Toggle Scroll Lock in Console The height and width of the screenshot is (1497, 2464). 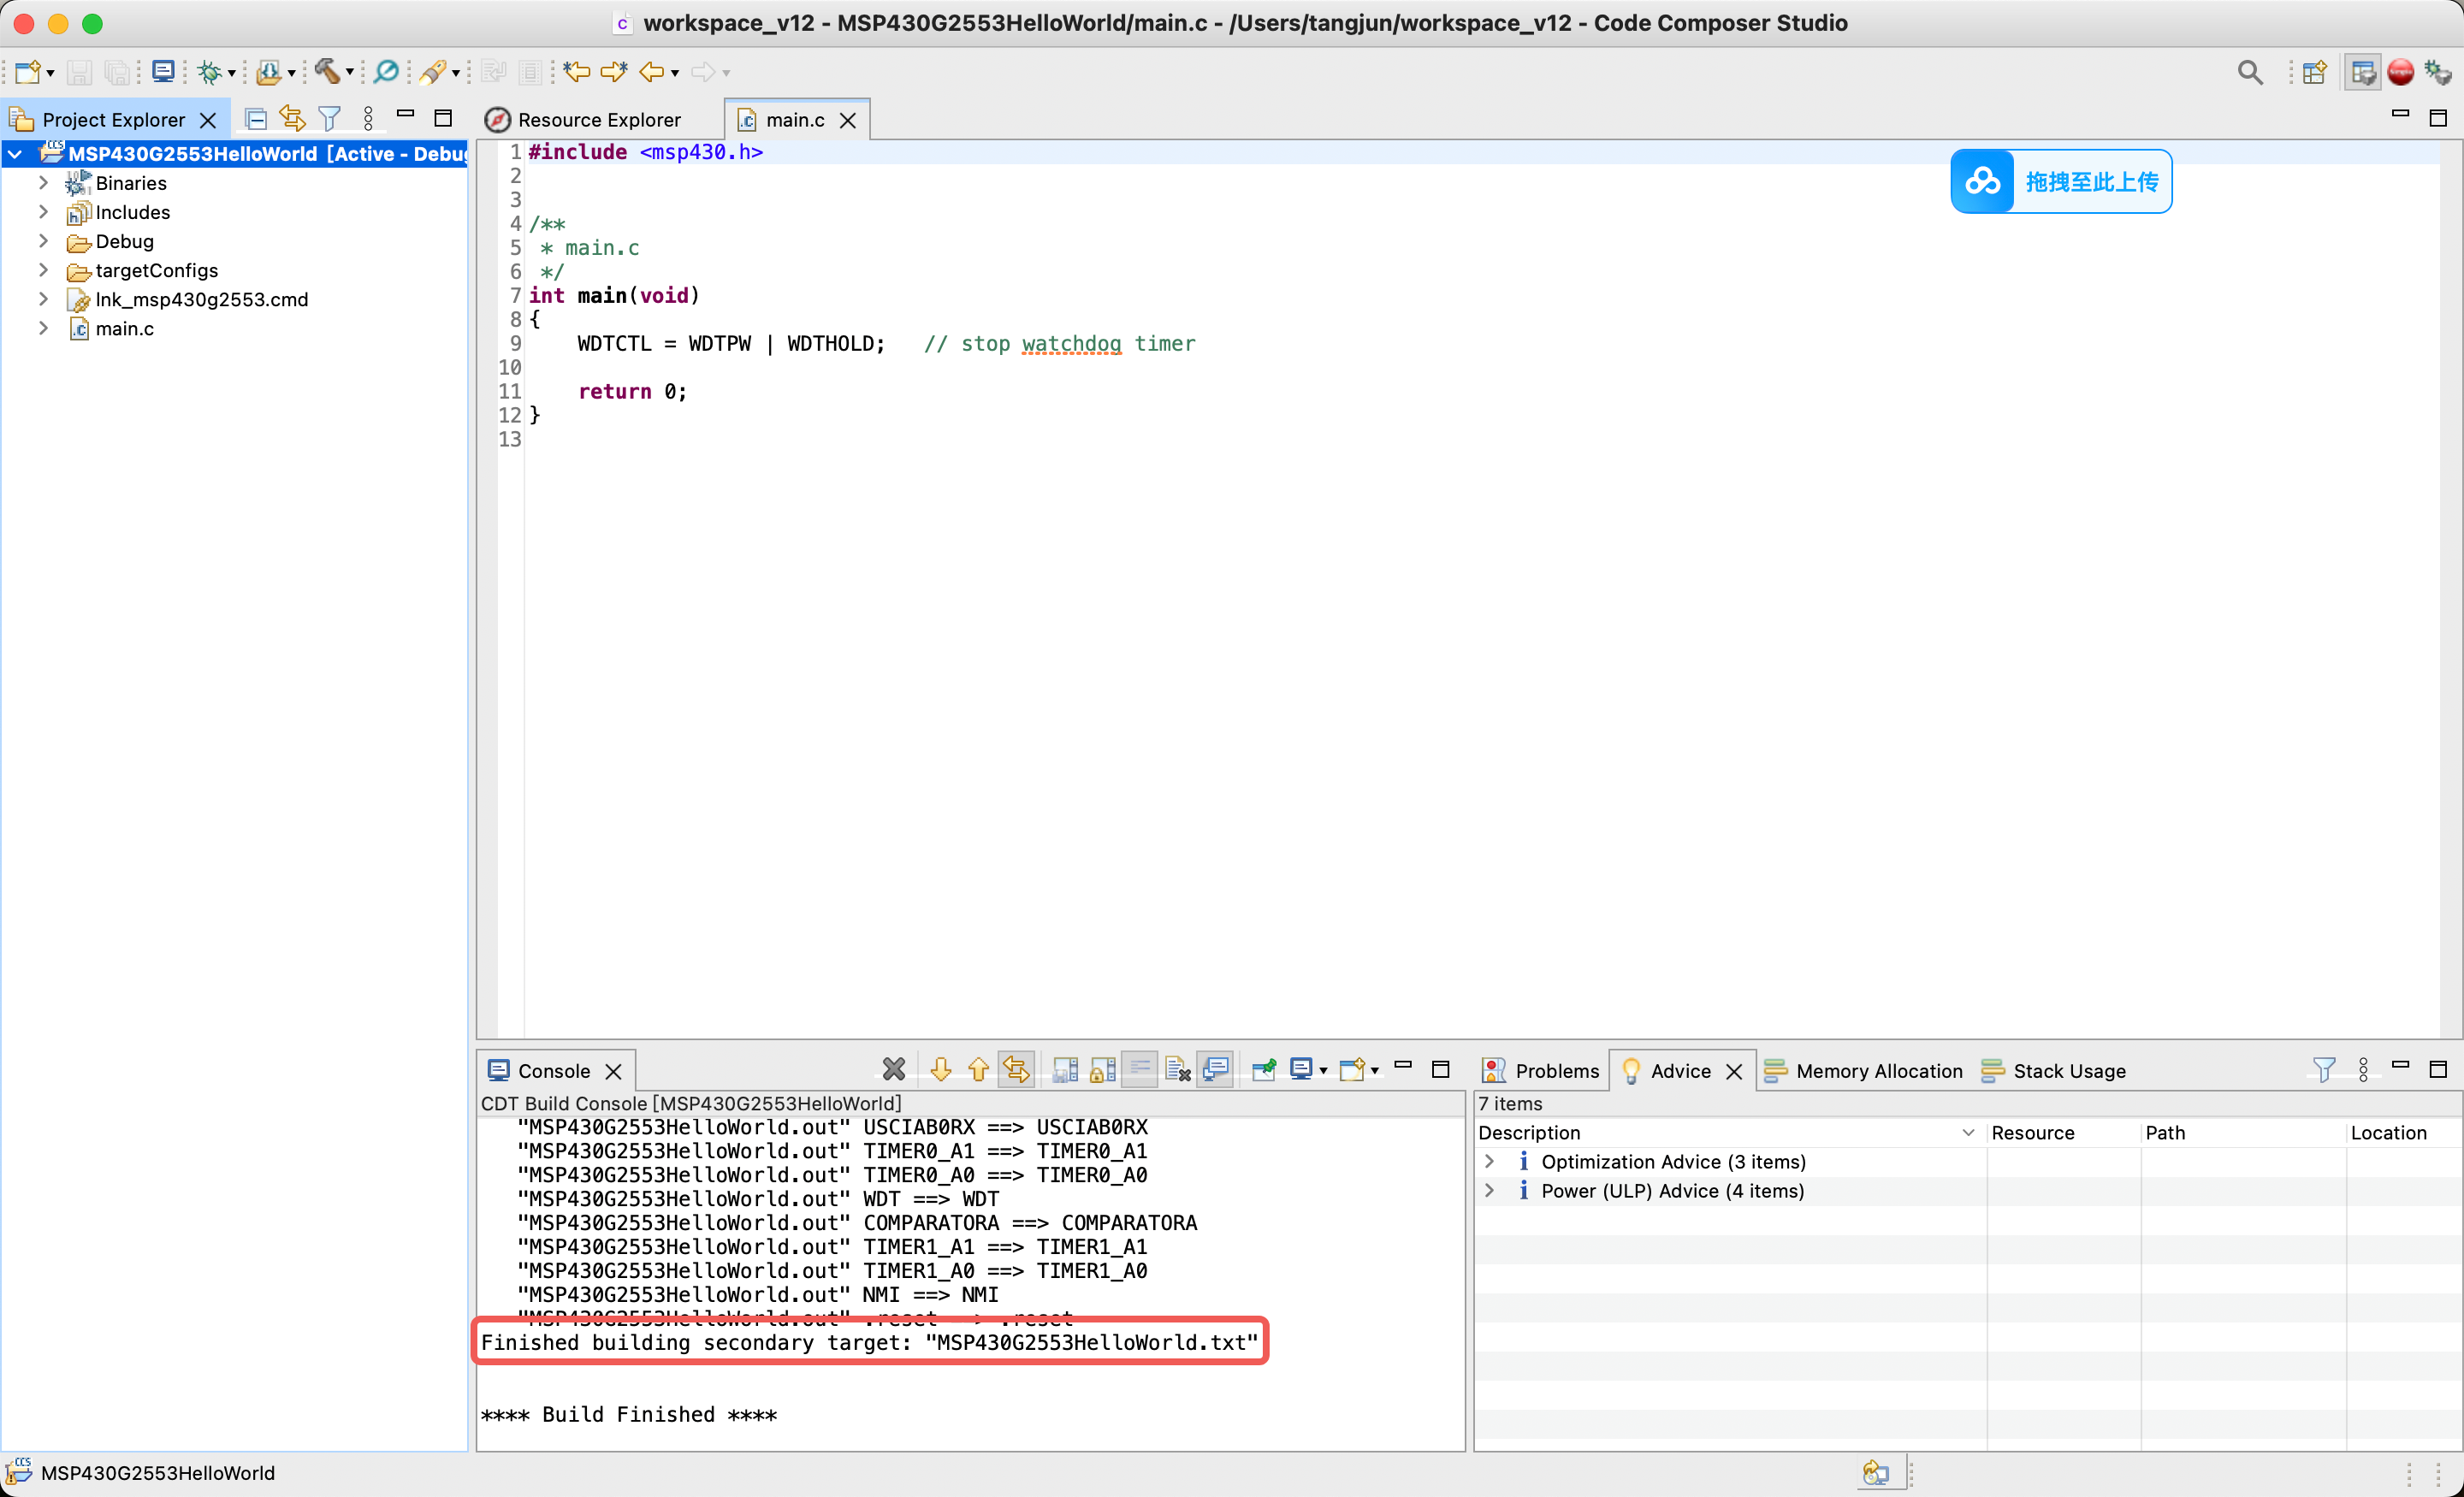[1103, 1070]
